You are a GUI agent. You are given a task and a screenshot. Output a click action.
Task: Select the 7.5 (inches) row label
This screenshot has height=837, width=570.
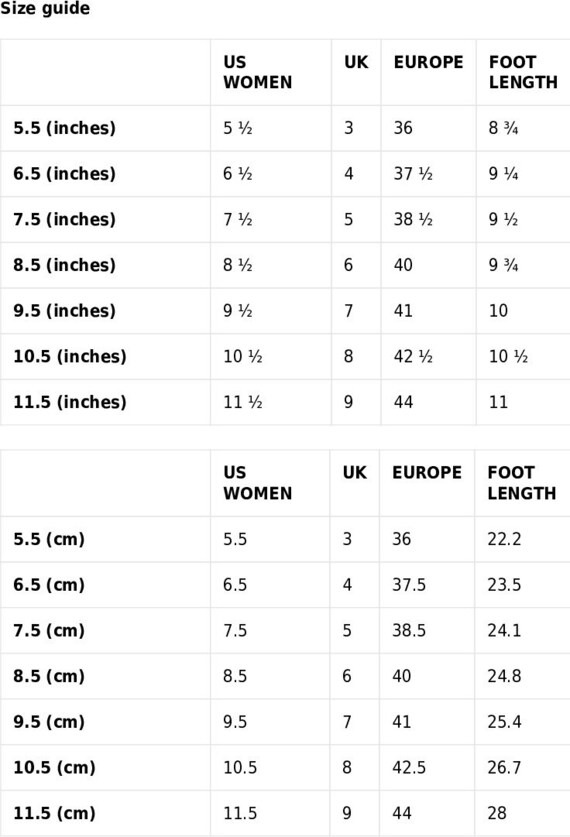[64, 219]
